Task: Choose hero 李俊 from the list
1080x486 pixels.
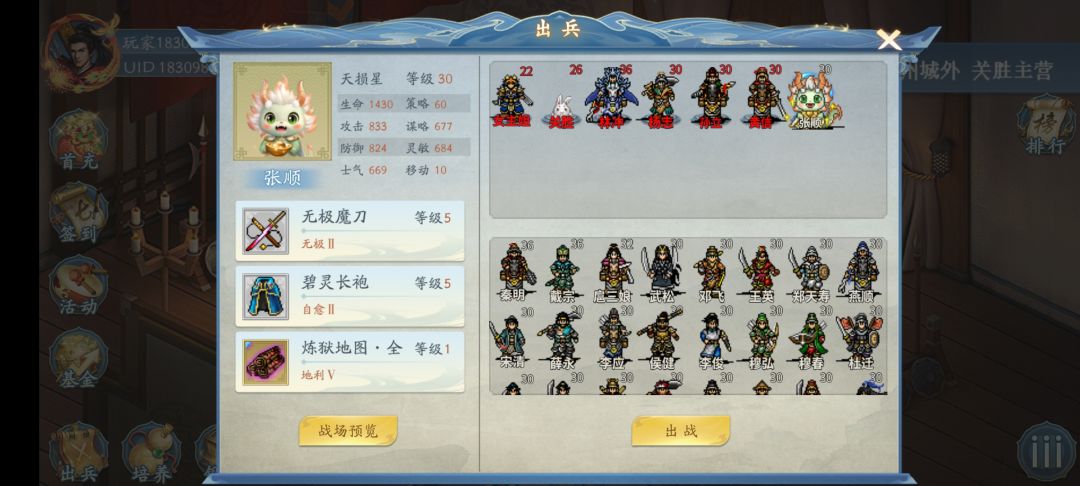Action: (712, 338)
